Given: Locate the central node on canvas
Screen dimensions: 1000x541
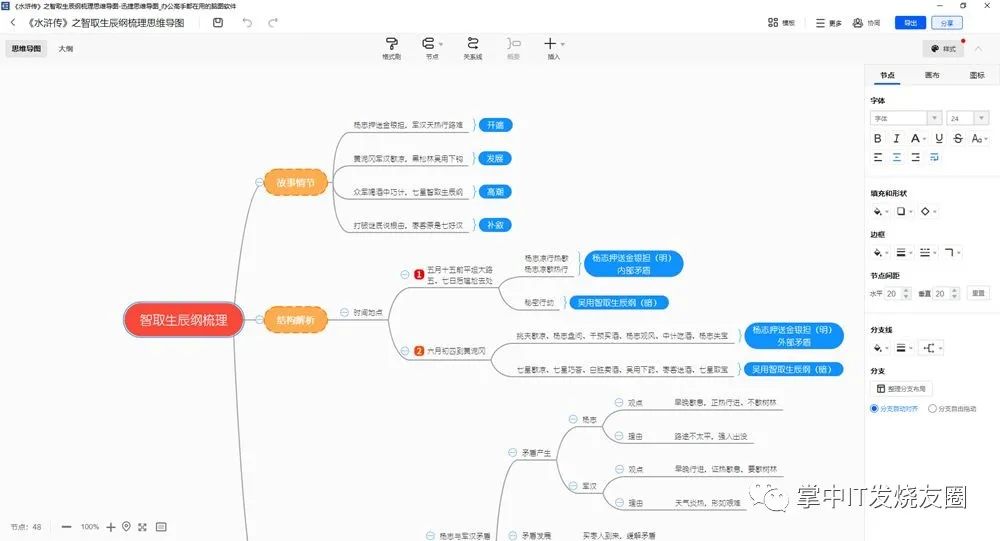Looking at the screenshot, I should 126,526.
